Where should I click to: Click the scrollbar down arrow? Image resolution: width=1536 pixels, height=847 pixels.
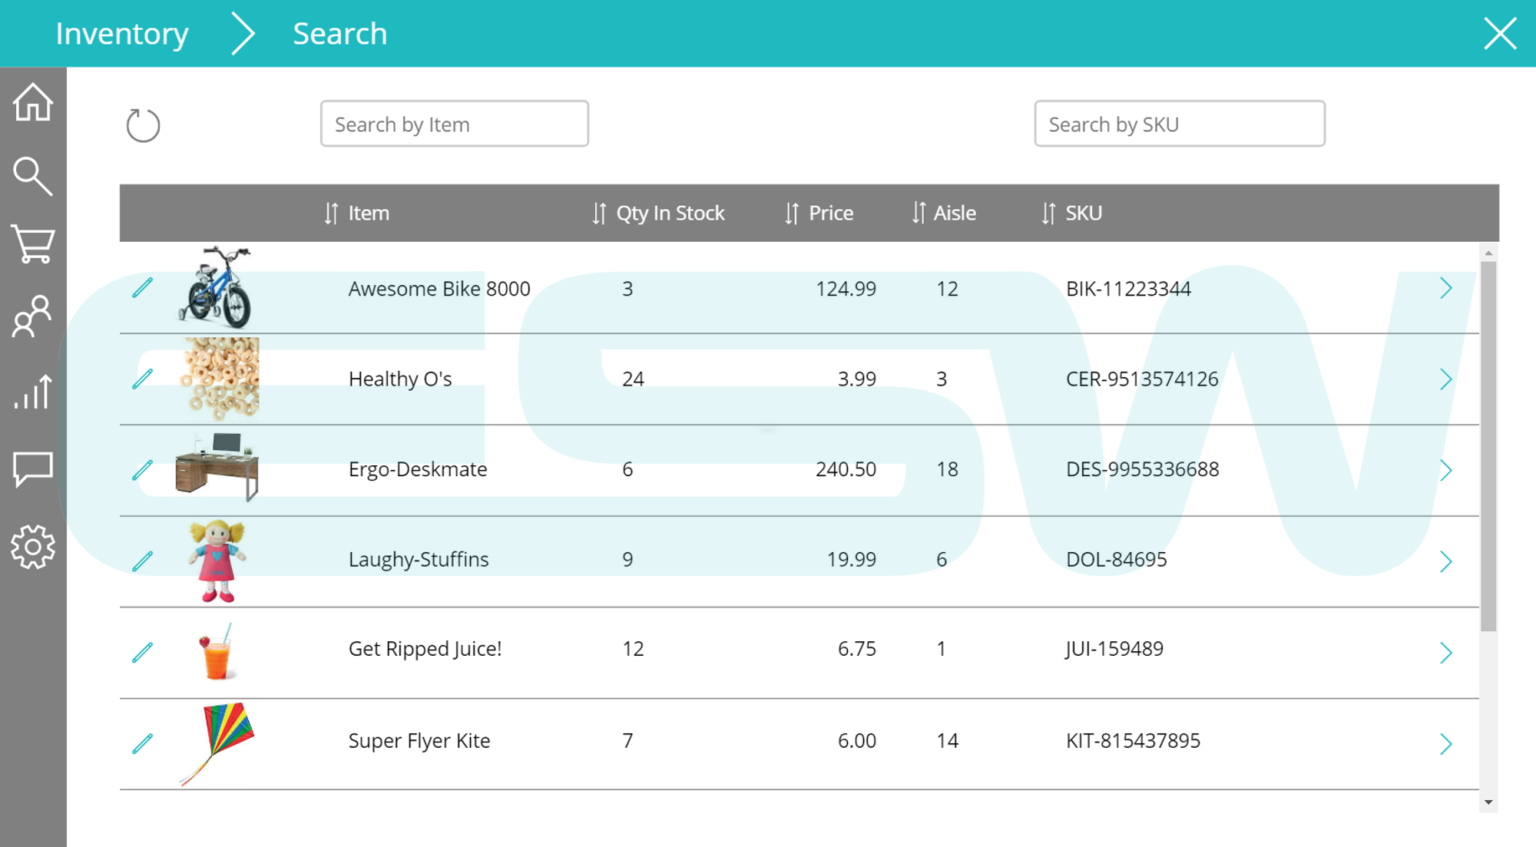[x=1488, y=802]
